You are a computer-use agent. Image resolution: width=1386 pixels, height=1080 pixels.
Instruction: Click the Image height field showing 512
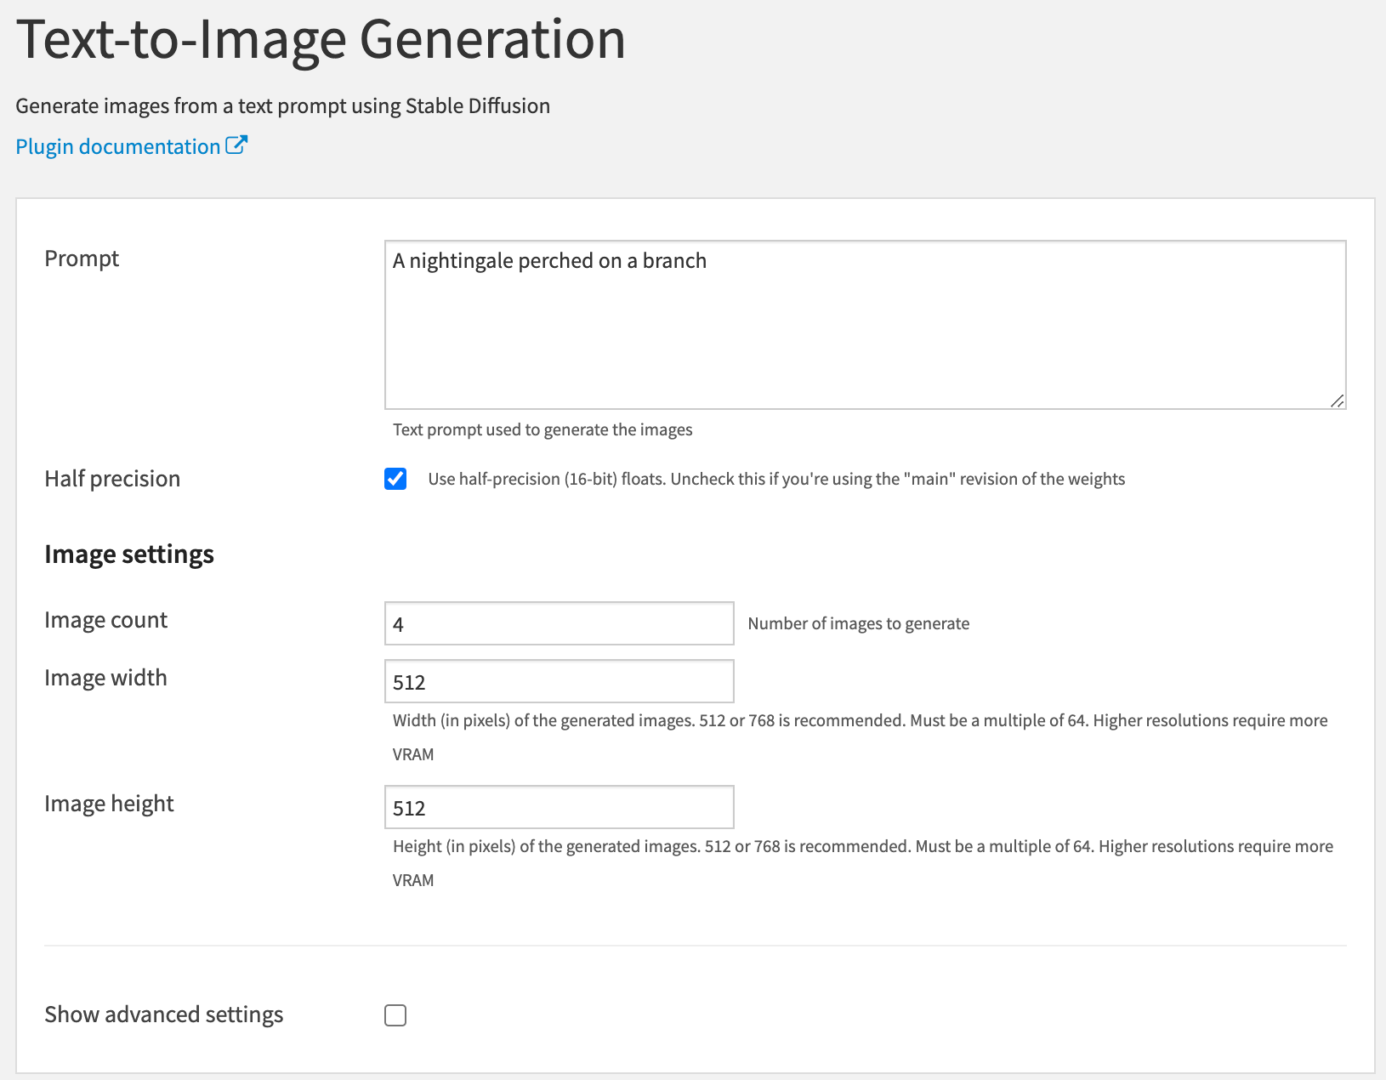558,806
